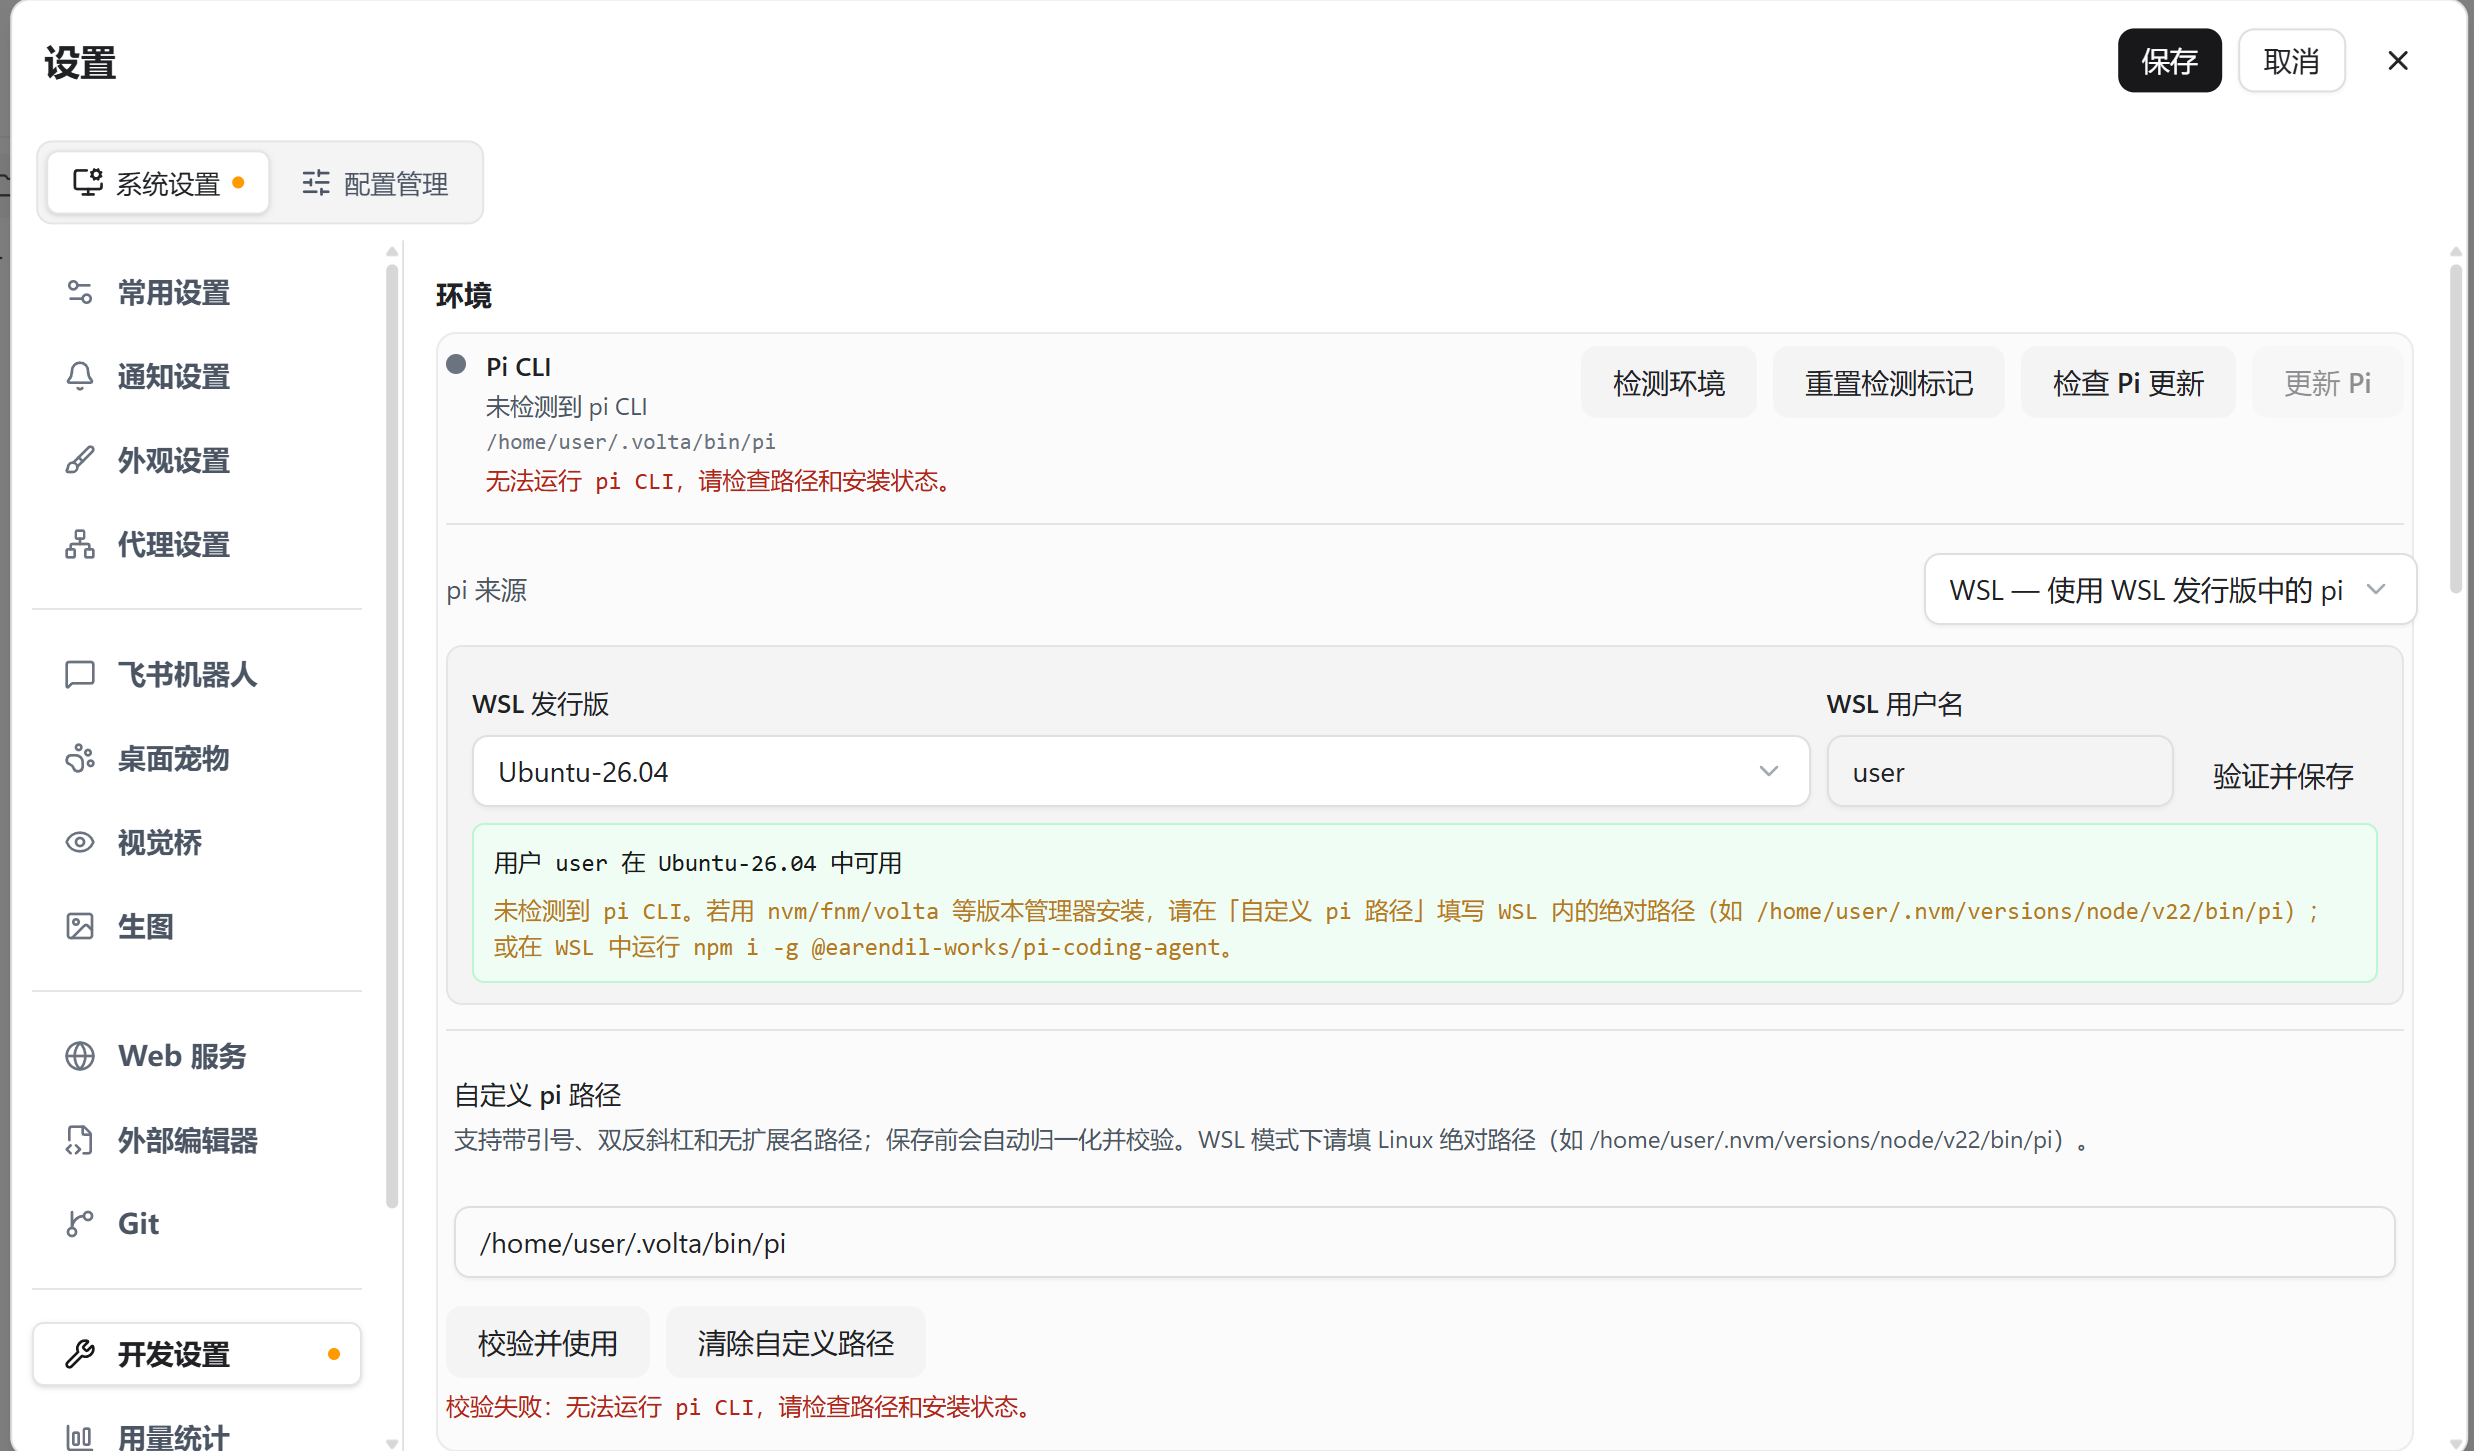This screenshot has height=1451, width=2474.
Task: Click the chat bubble icon for 飞书机器人
Action: coord(80,675)
